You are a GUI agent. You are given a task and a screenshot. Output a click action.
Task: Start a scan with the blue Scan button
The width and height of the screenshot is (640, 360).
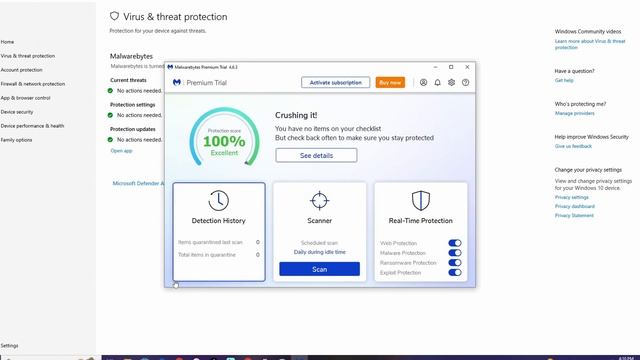[320, 269]
